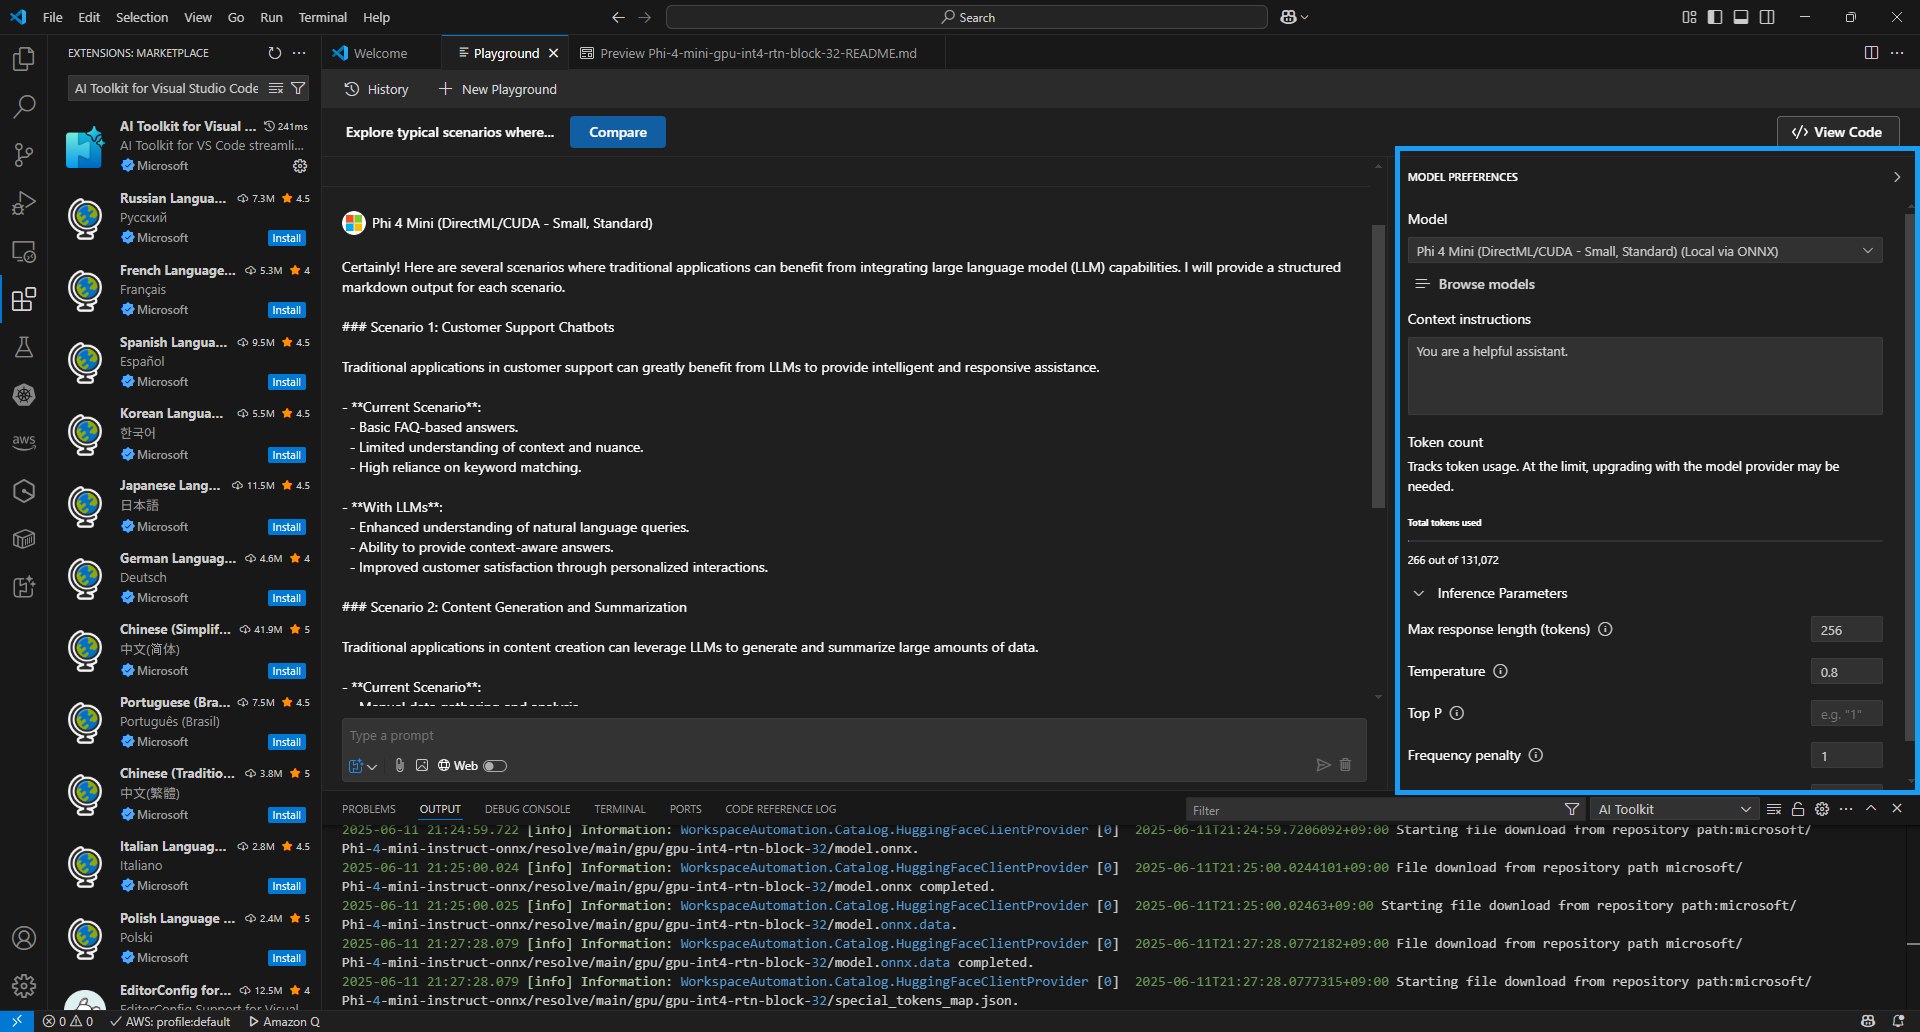Collapse the Inference Parameters section
The height and width of the screenshot is (1032, 1920).
tap(1419, 593)
